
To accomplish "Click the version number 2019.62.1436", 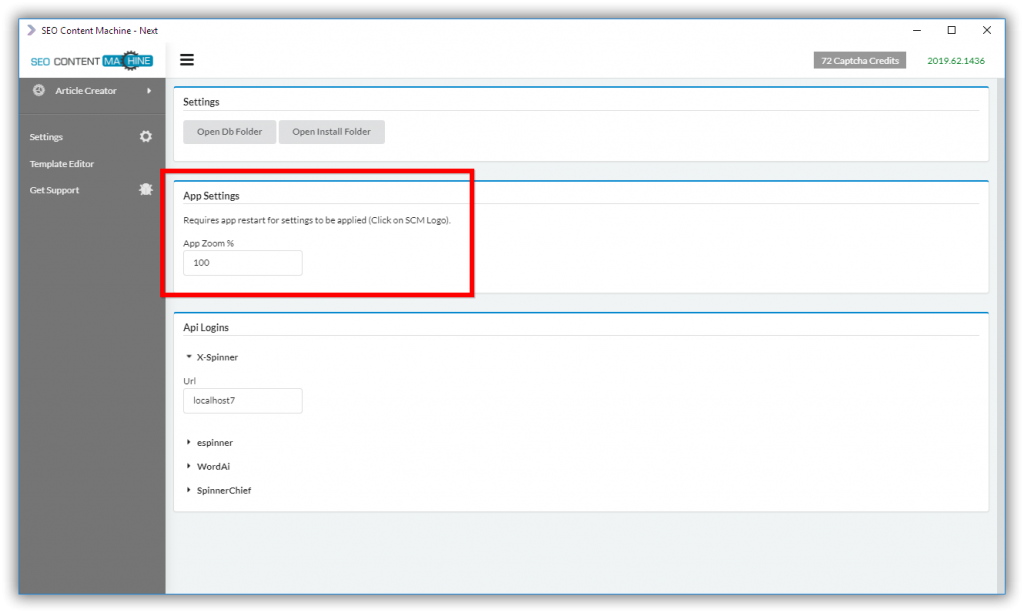I will (956, 61).
